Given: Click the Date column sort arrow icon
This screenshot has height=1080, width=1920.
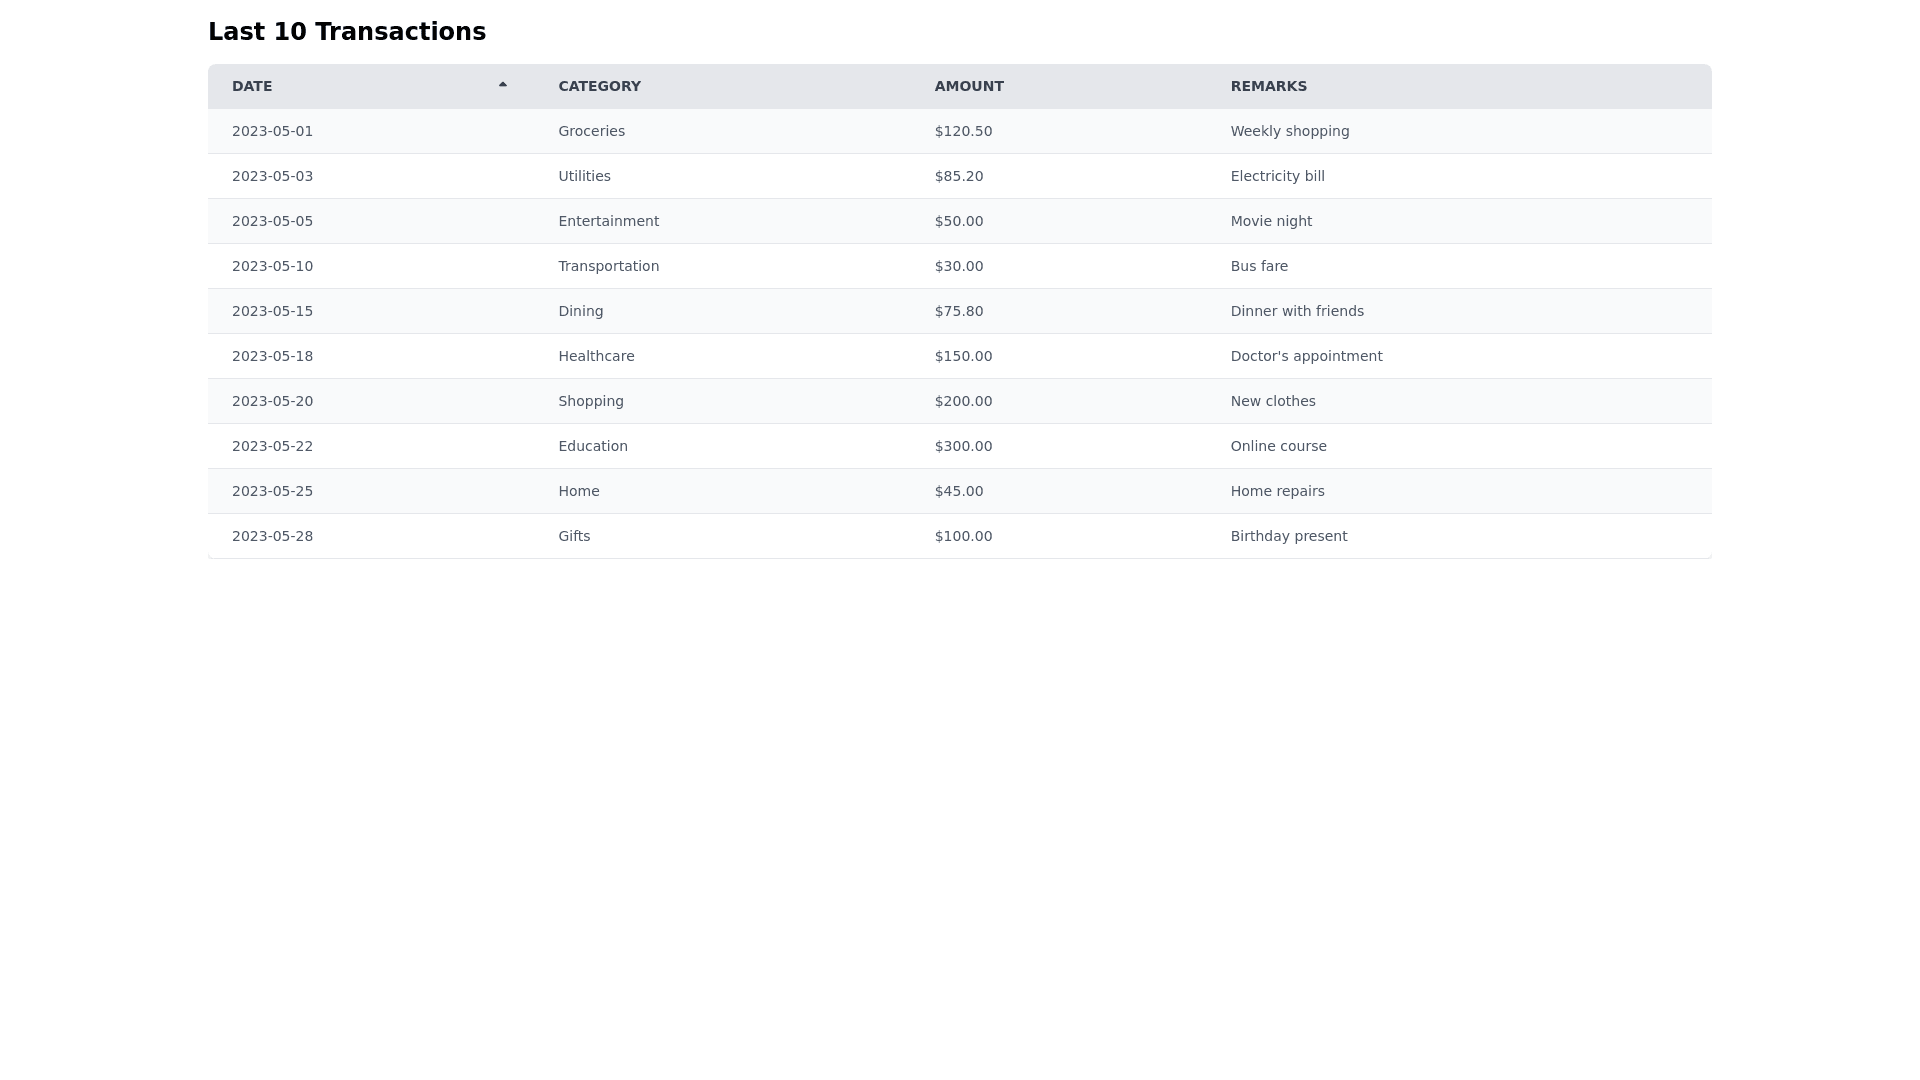Looking at the screenshot, I should point(503,85).
